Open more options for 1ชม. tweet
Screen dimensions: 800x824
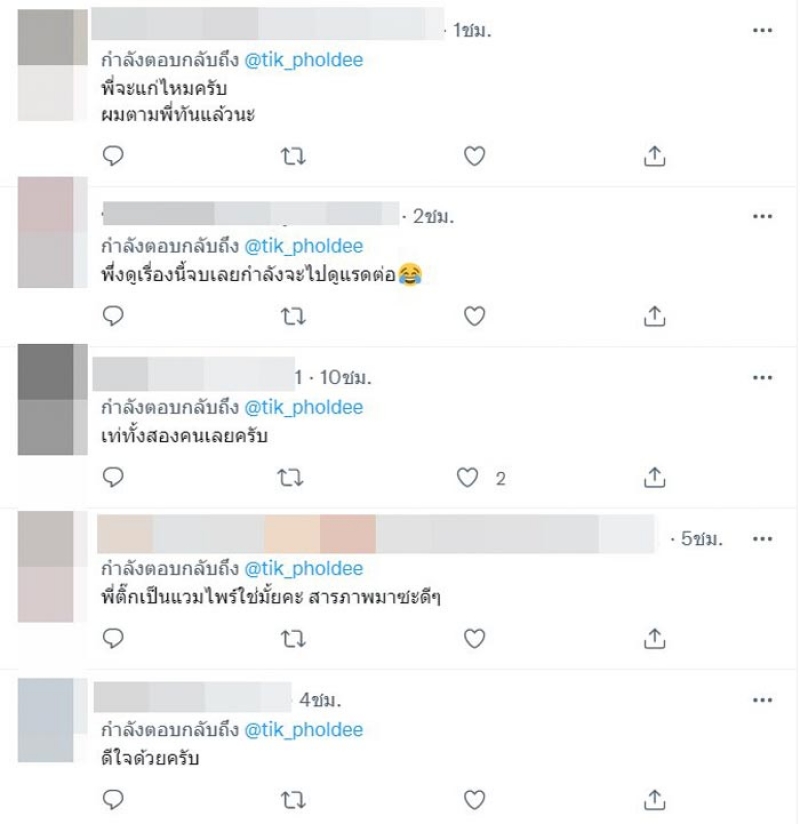tap(762, 30)
